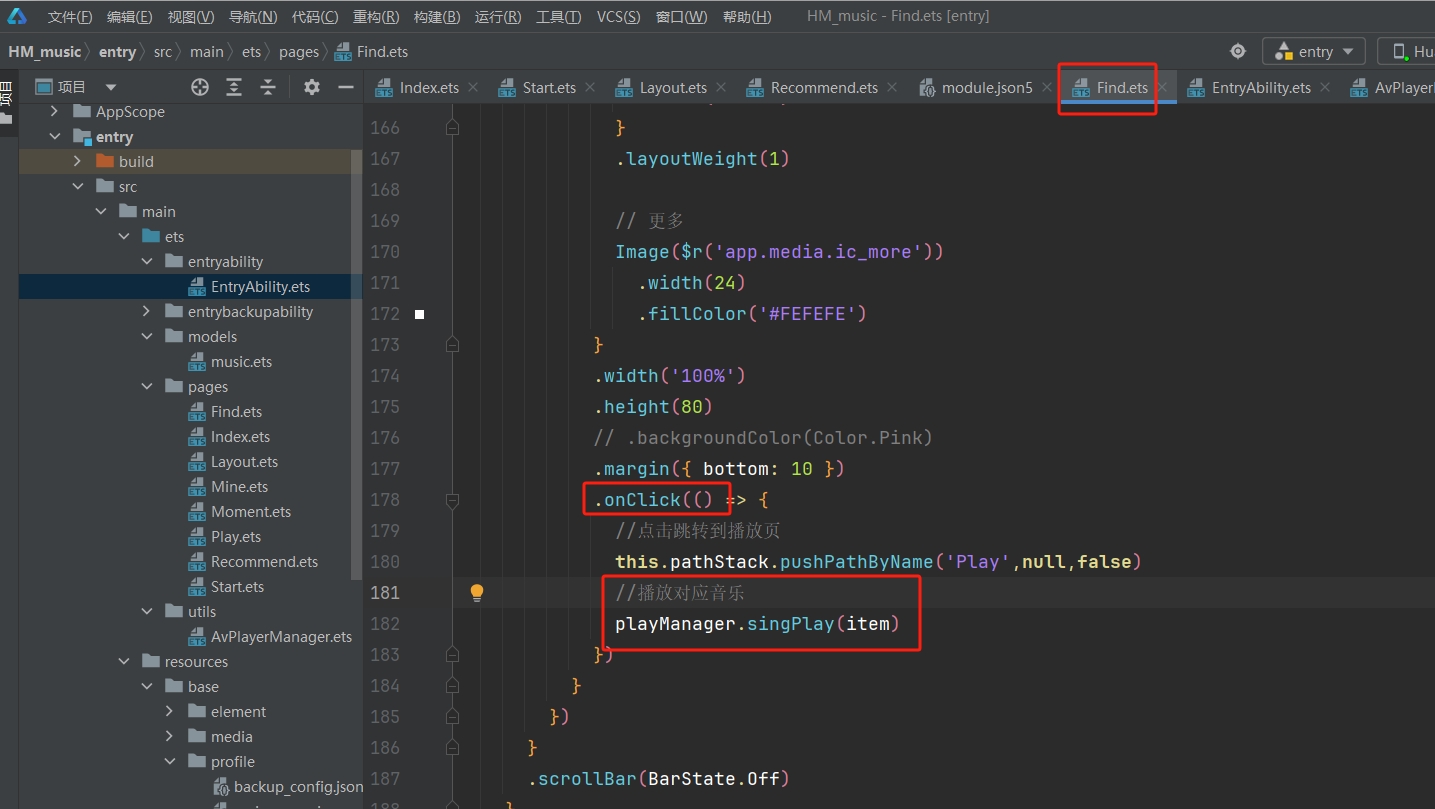1435x809 pixels.
Task: Open AvPlayerManager.ets from utils folder
Action: (x=281, y=637)
